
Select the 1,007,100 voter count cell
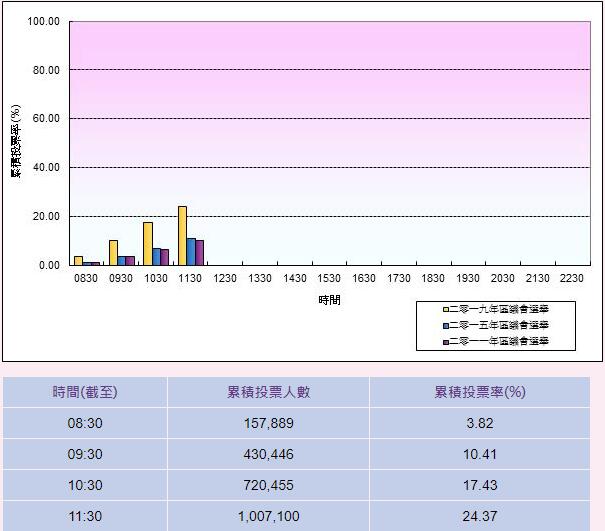[x=268, y=515]
